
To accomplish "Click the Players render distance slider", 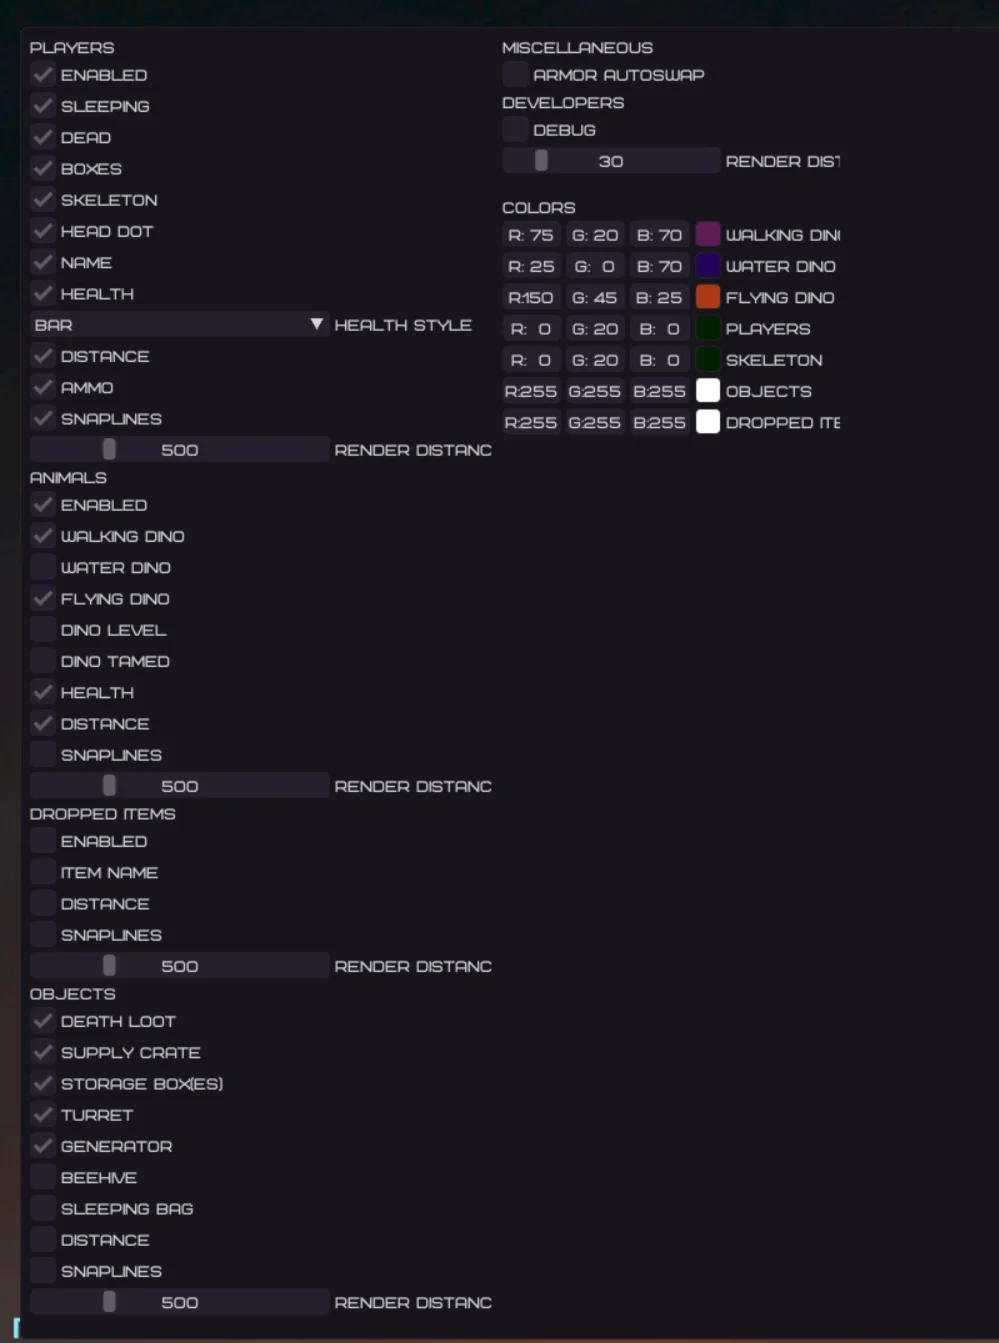I will point(179,450).
